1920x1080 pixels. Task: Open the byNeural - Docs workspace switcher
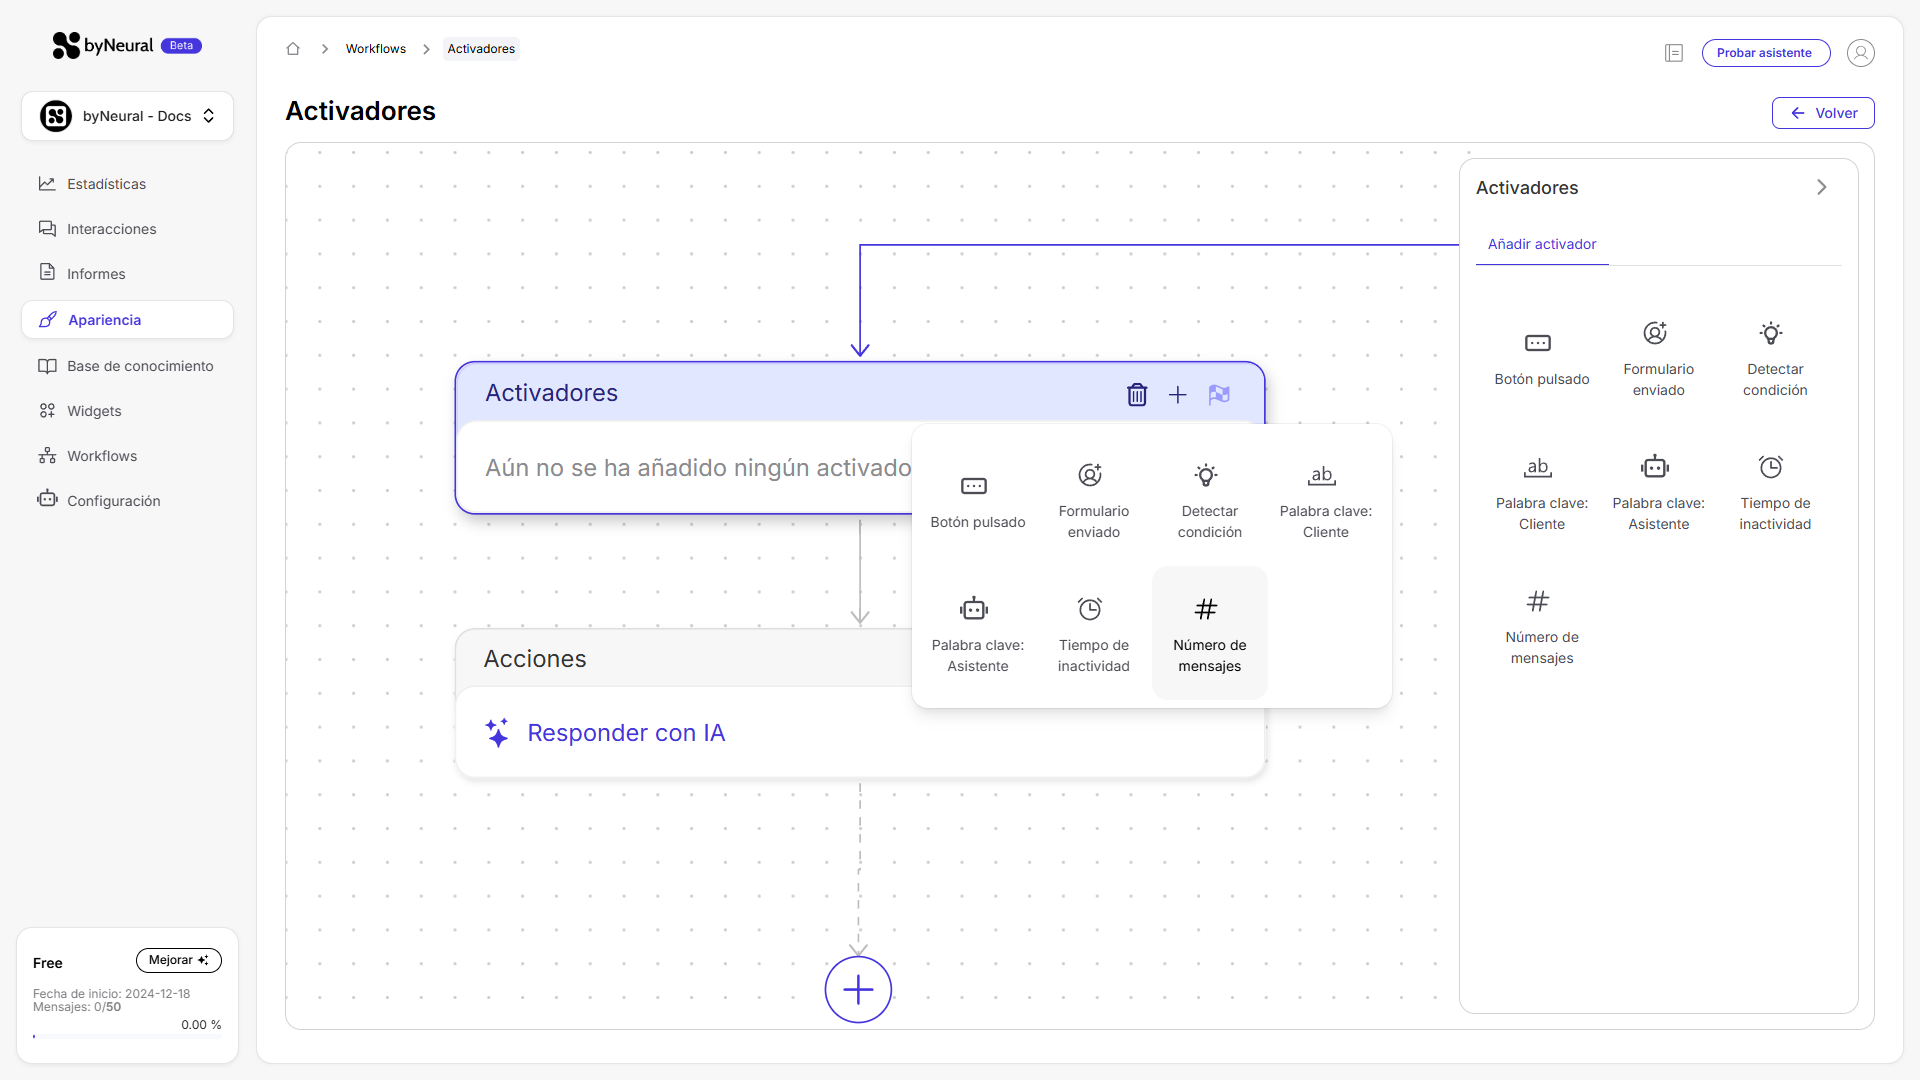127,116
